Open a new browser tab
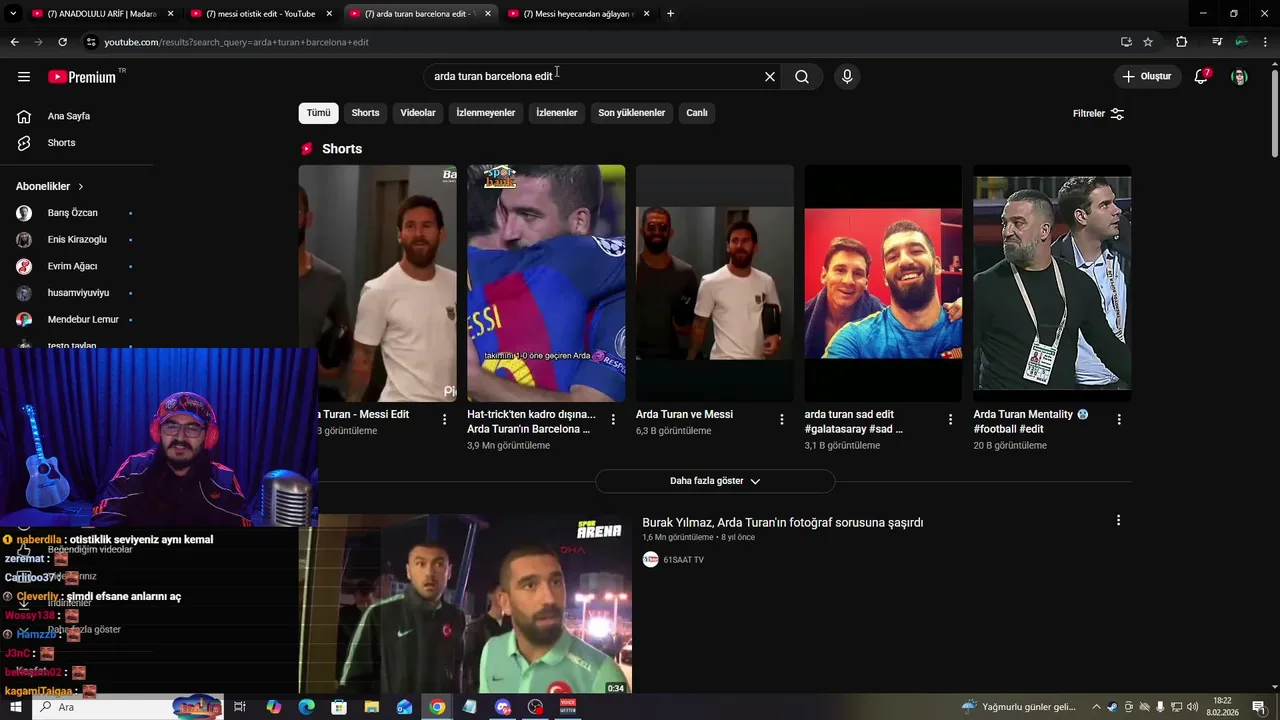 670,14
